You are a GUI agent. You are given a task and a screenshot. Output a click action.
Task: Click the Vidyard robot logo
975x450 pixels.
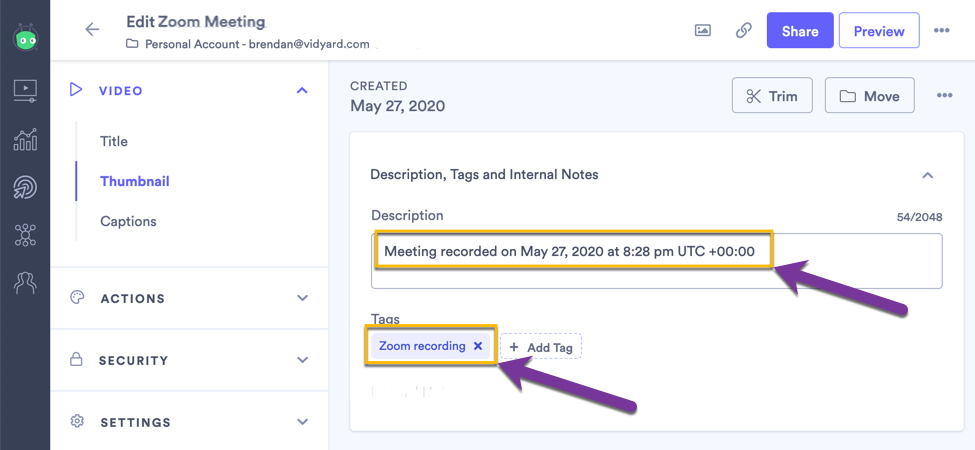[25, 37]
